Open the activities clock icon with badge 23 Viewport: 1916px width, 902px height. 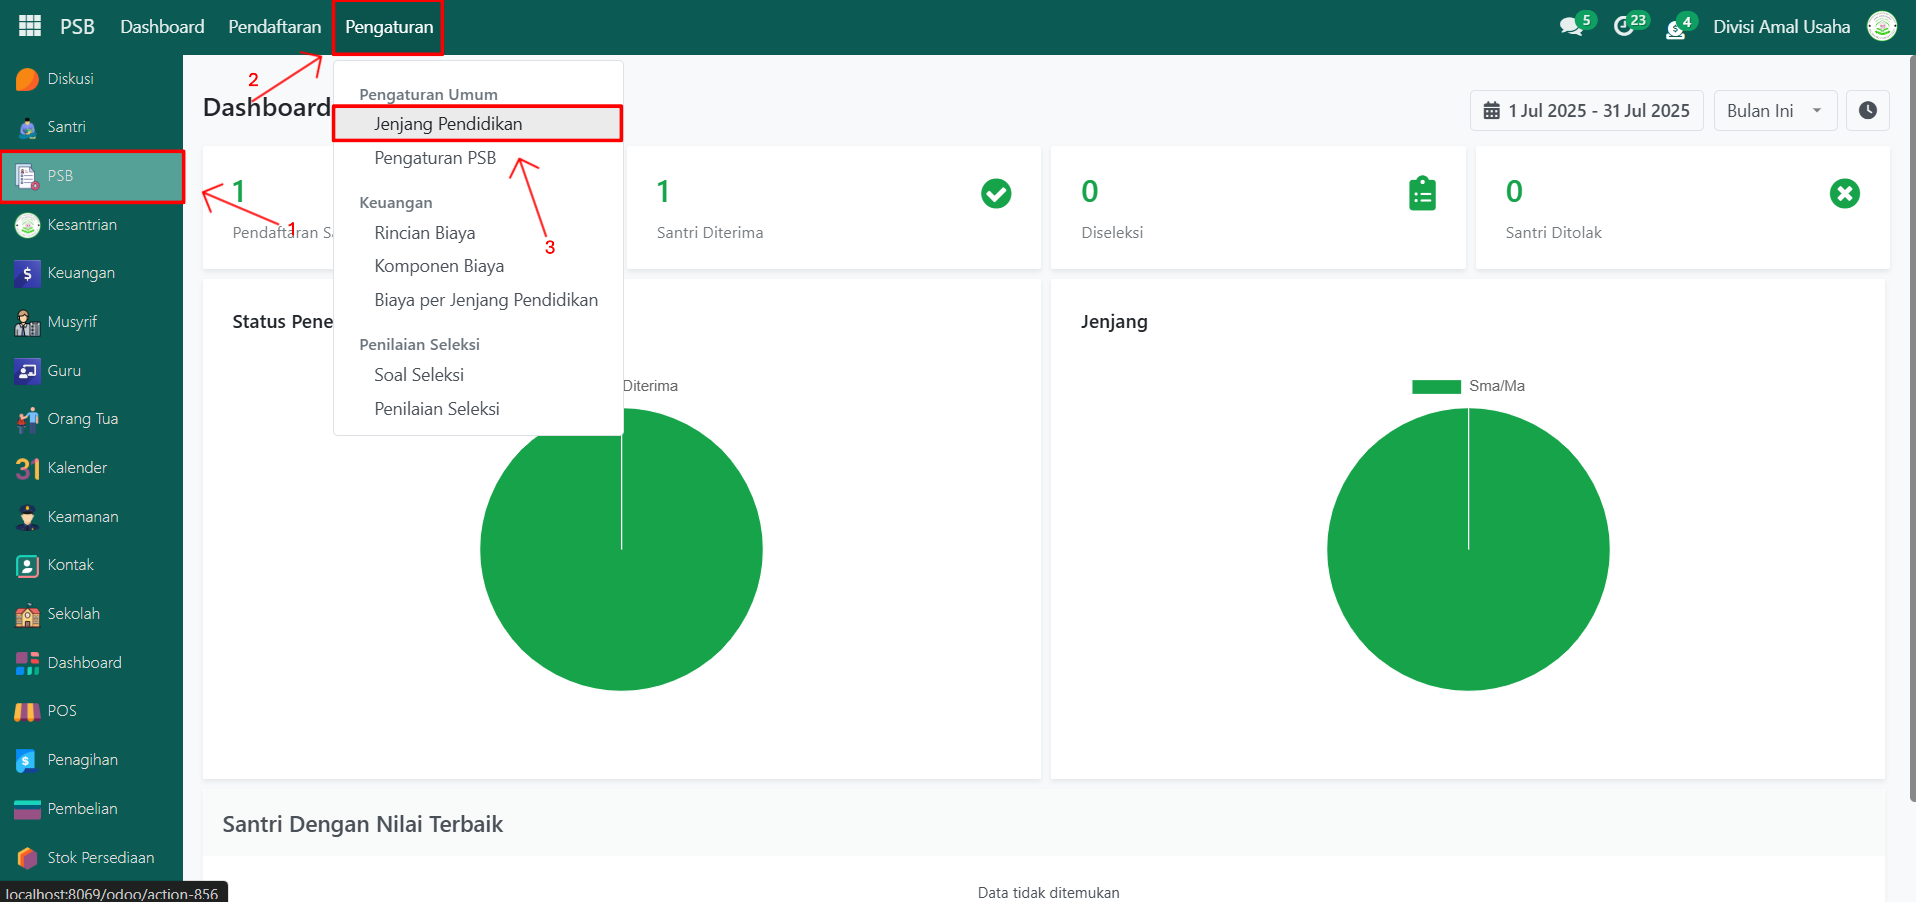coord(1624,27)
